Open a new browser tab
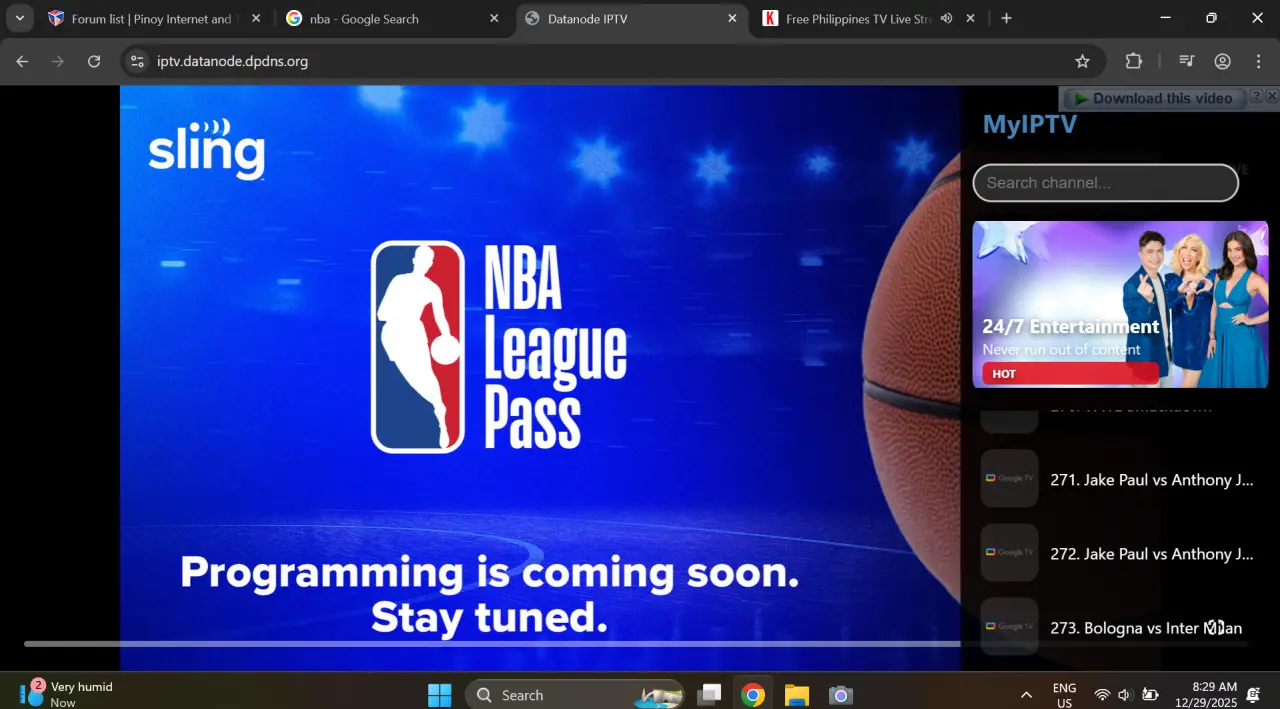This screenshot has width=1280, height=709. point(1006,18)
